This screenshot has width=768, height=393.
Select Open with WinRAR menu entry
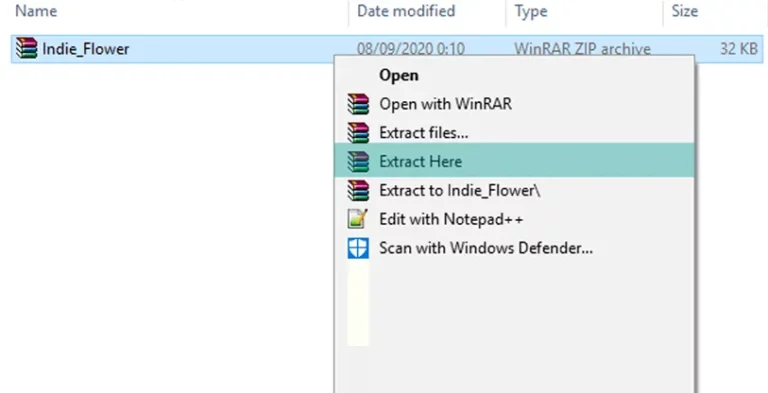coord(514,104)
